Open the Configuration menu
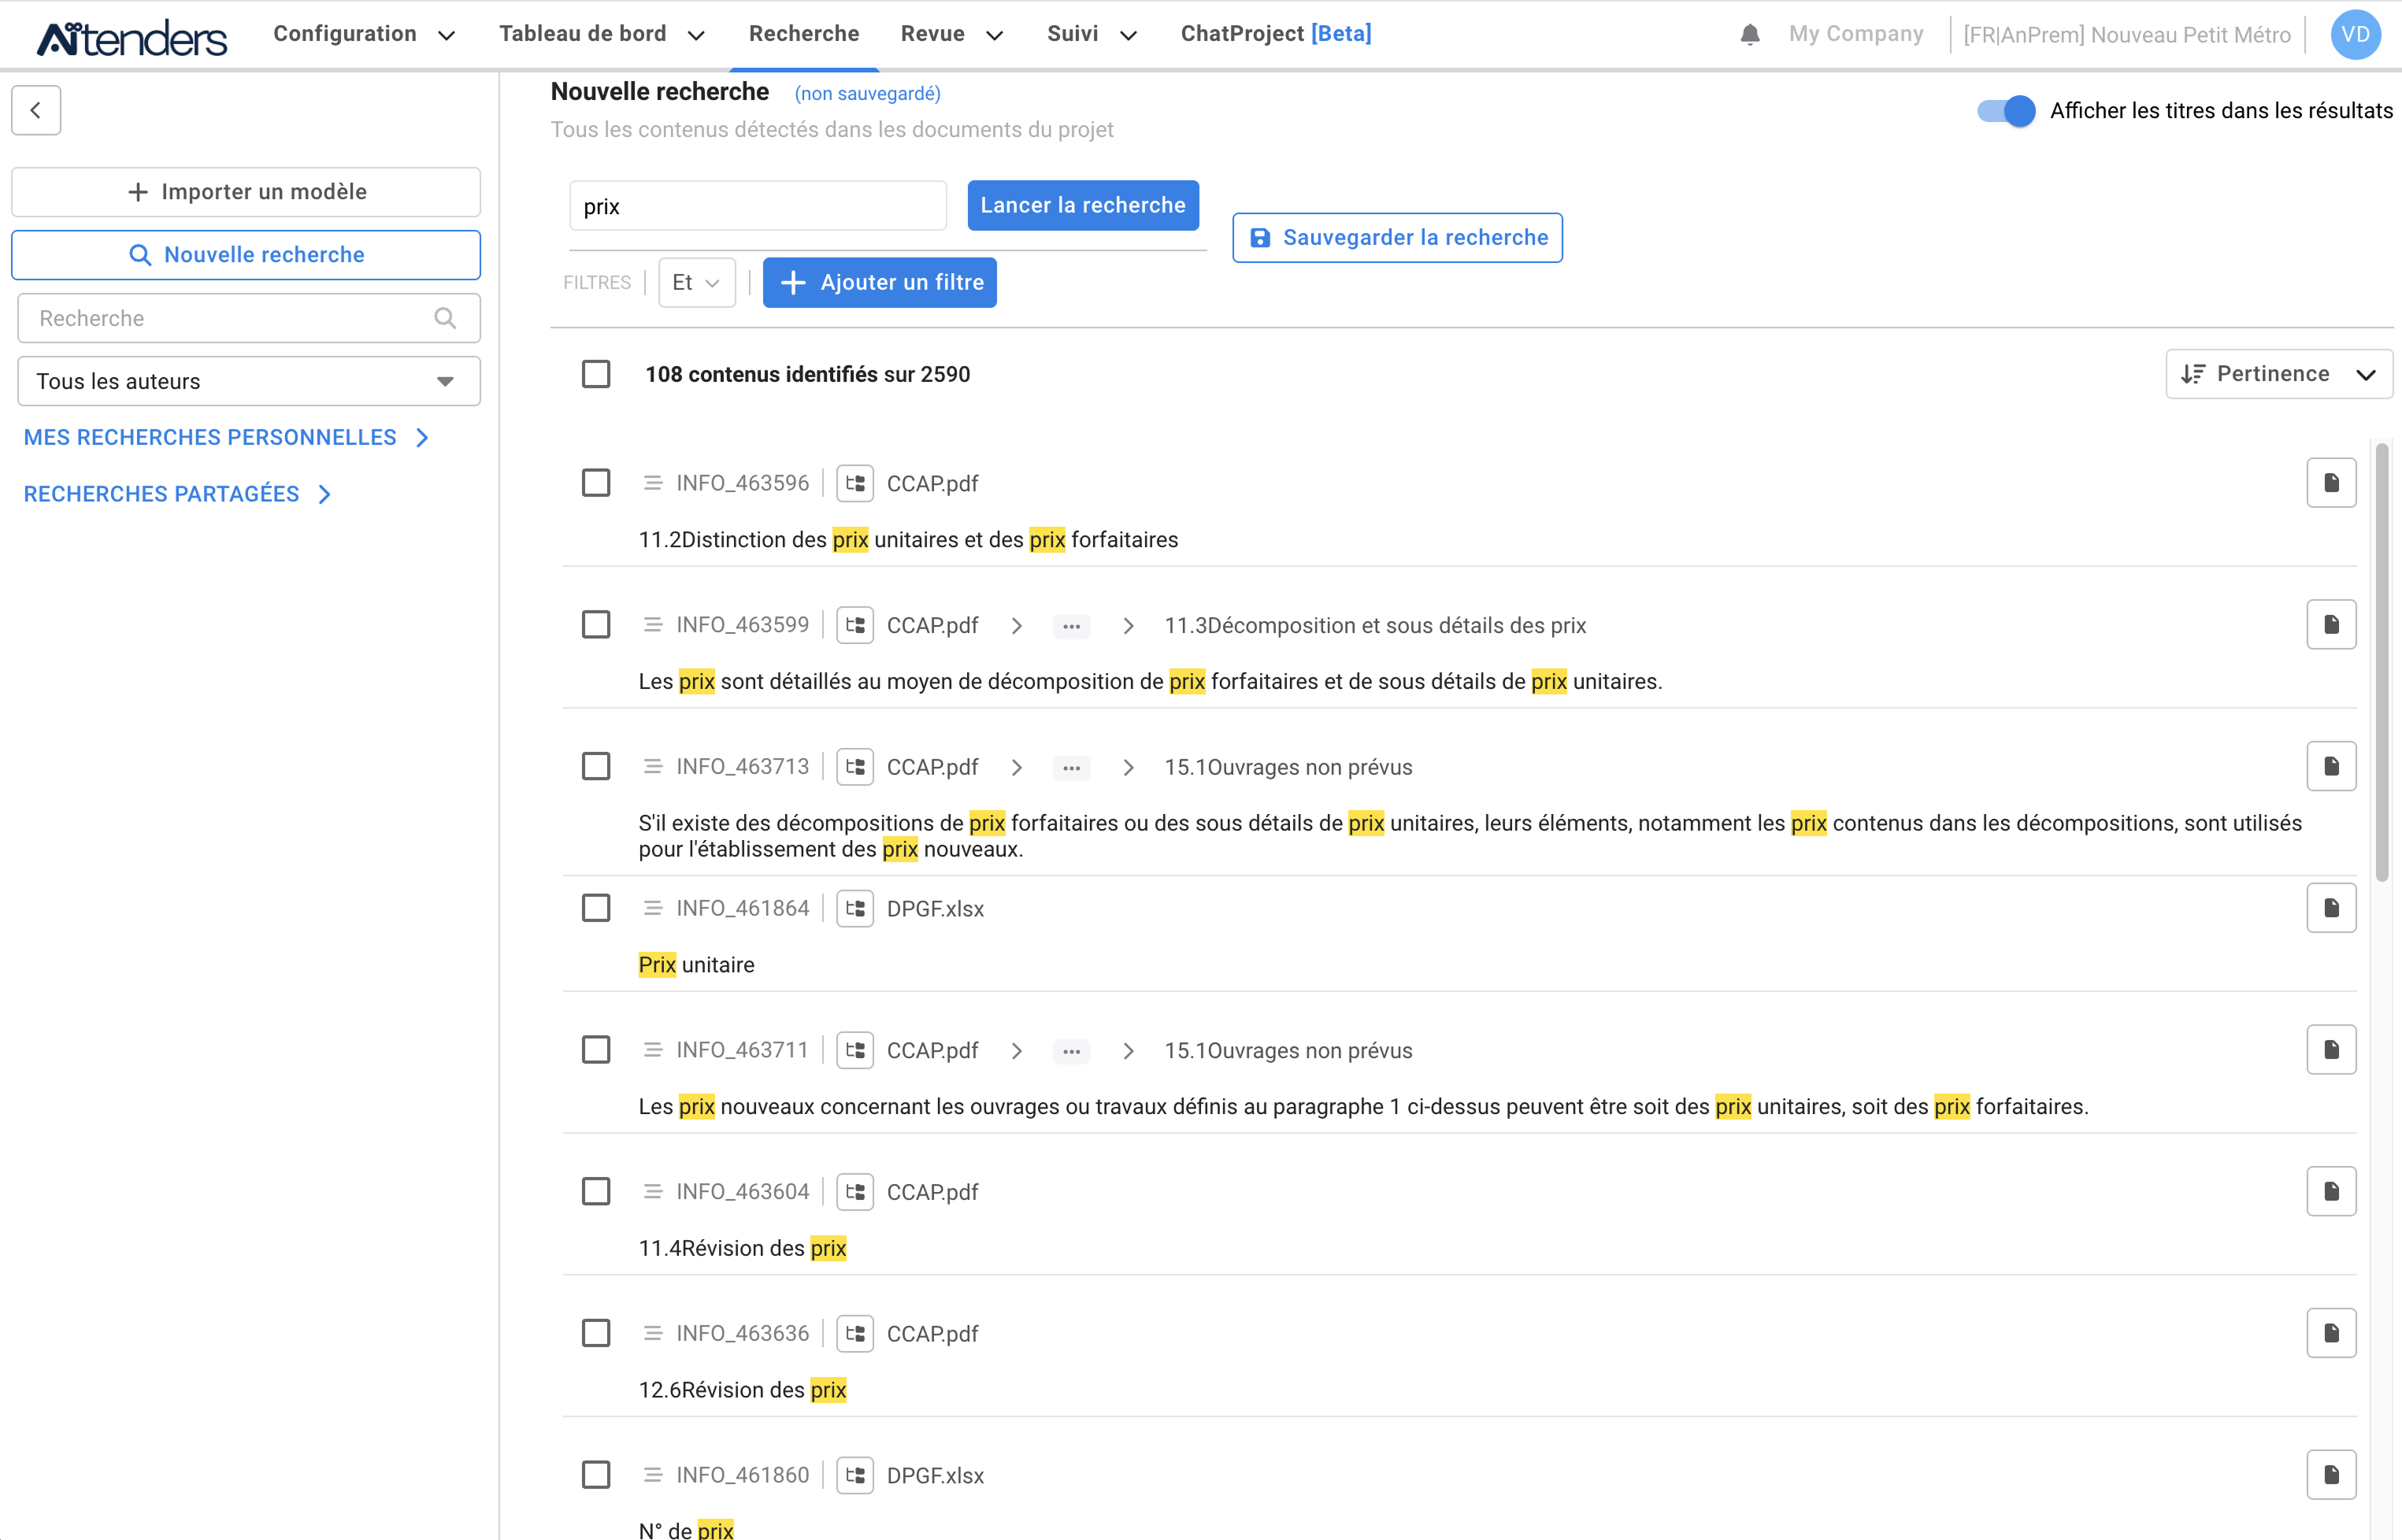Image resolution: width=2402 pixels, height=1540 pixels. 364,34
